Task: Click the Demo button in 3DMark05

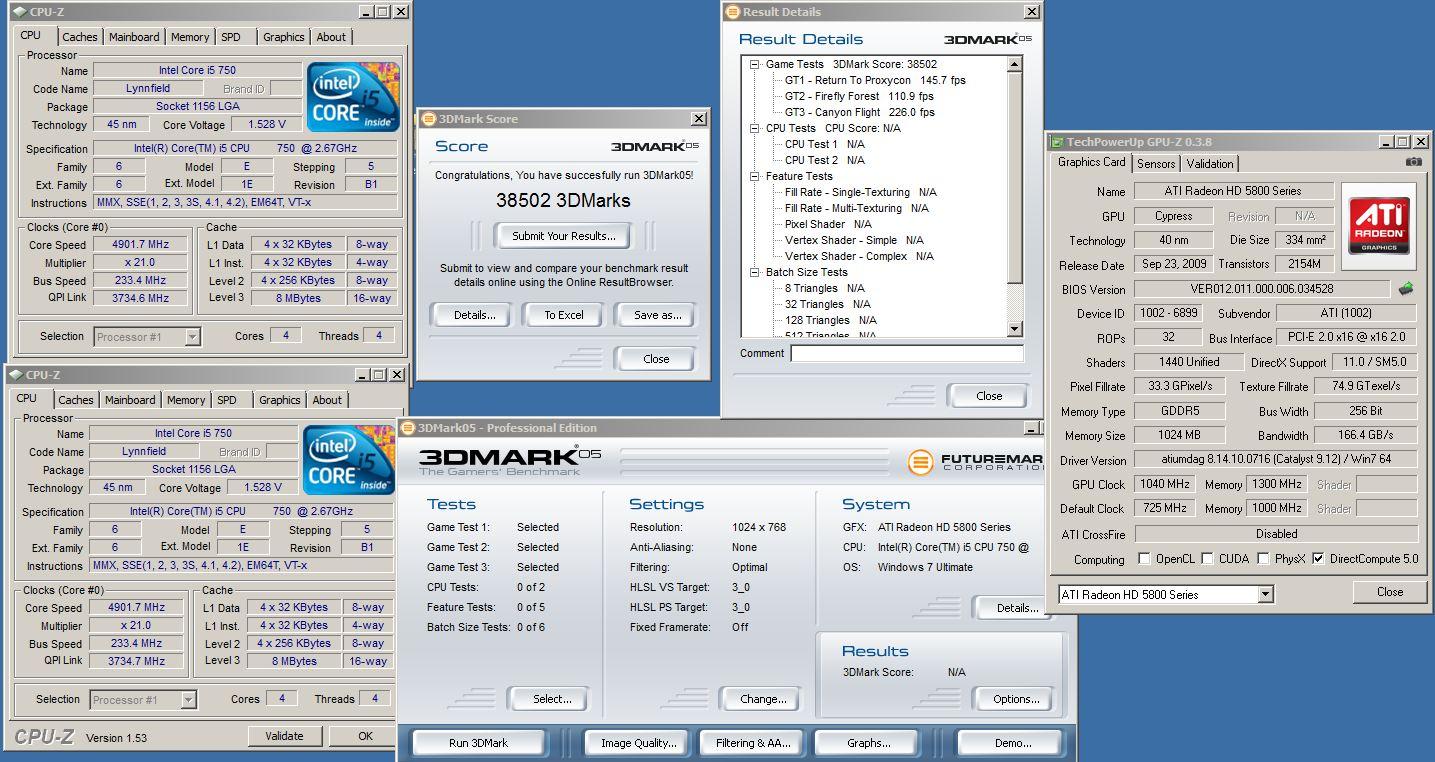Action: click(1012, 743)
